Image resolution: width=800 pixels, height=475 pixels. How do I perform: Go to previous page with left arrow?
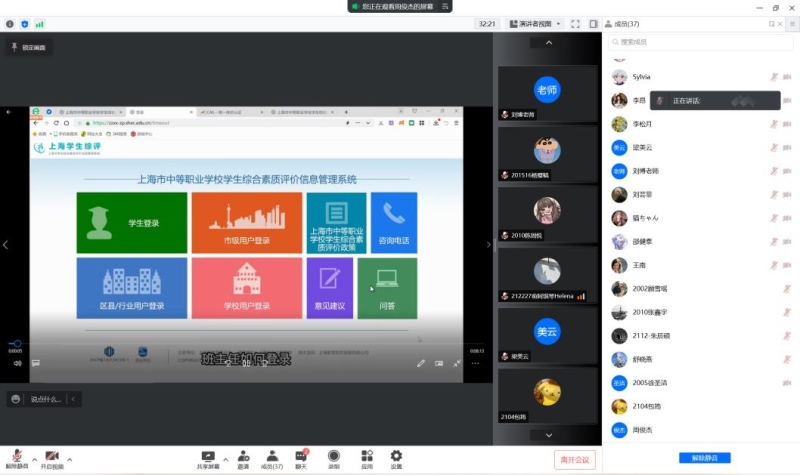6,245
